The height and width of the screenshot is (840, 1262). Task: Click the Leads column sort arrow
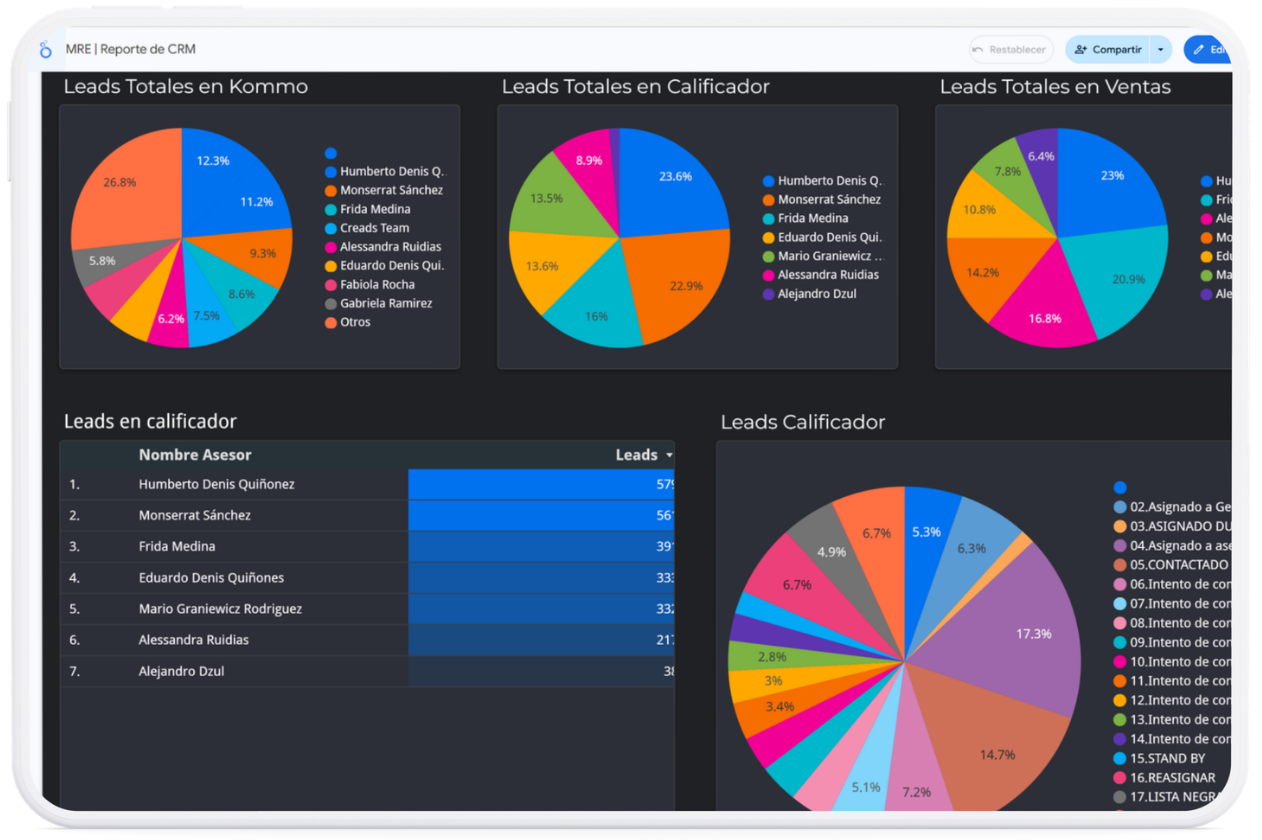(668, 456)
